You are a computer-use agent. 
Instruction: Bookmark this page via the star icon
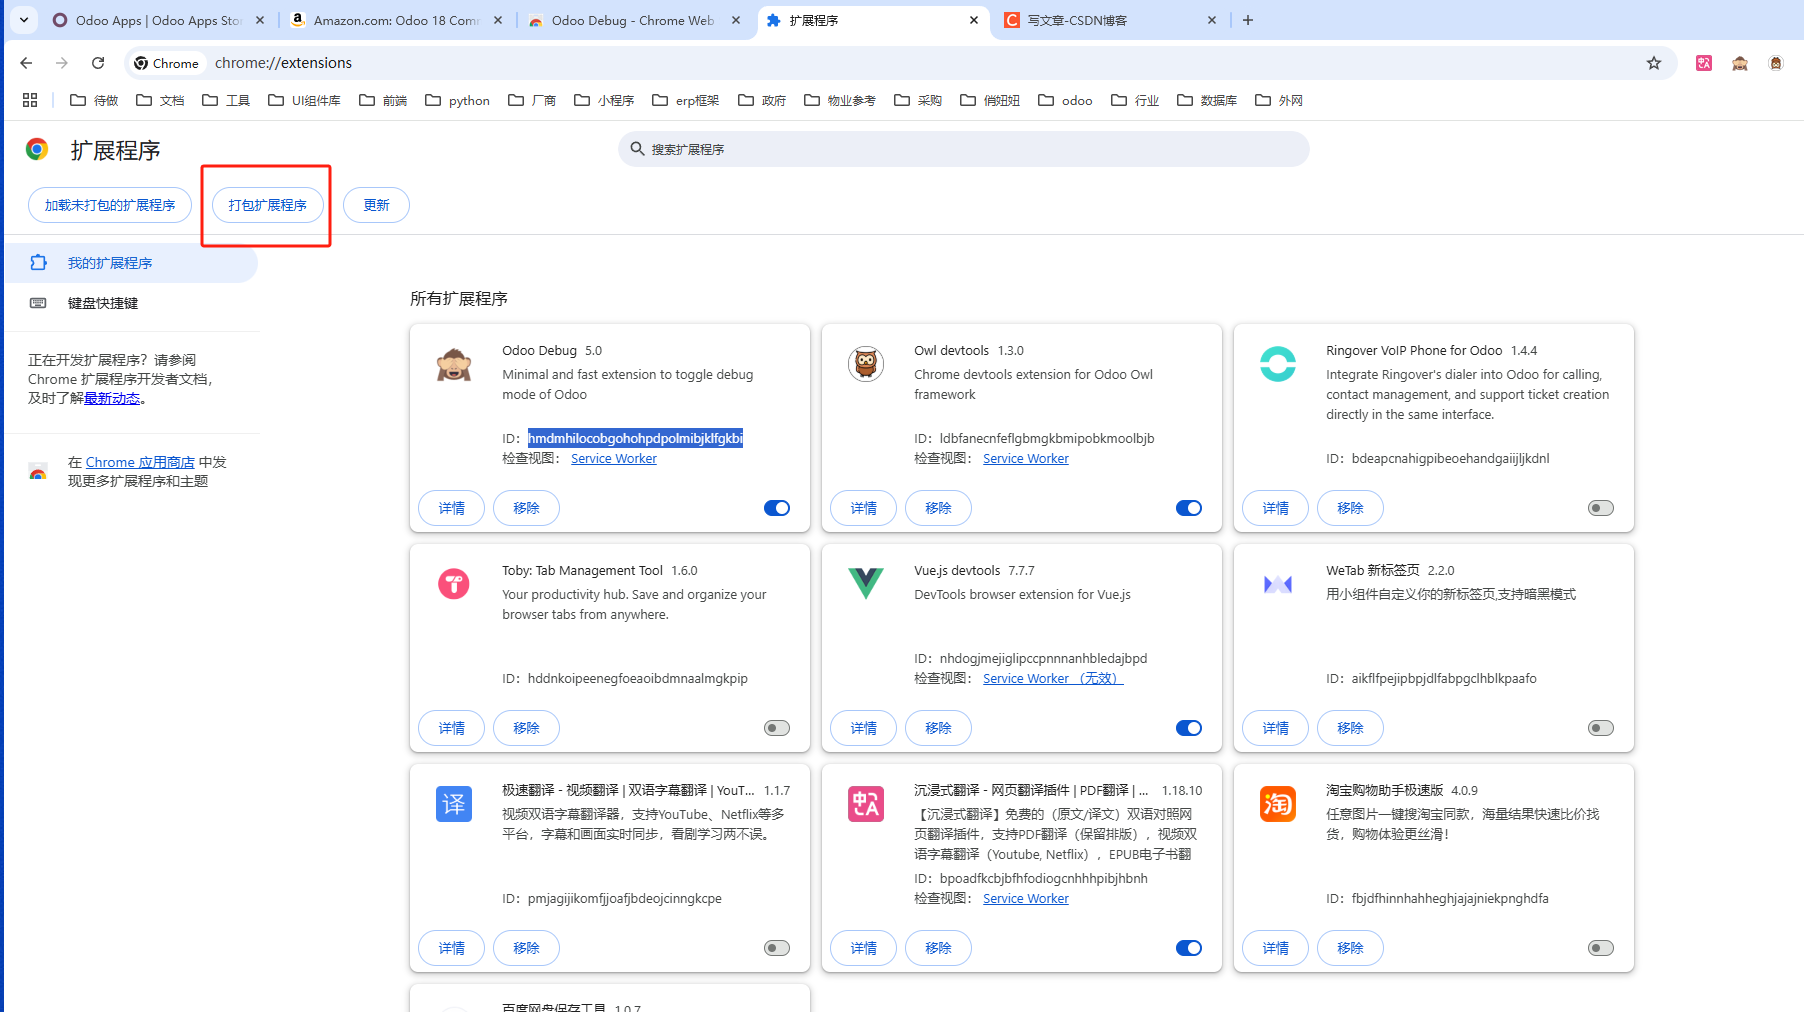click(1655, 62)
